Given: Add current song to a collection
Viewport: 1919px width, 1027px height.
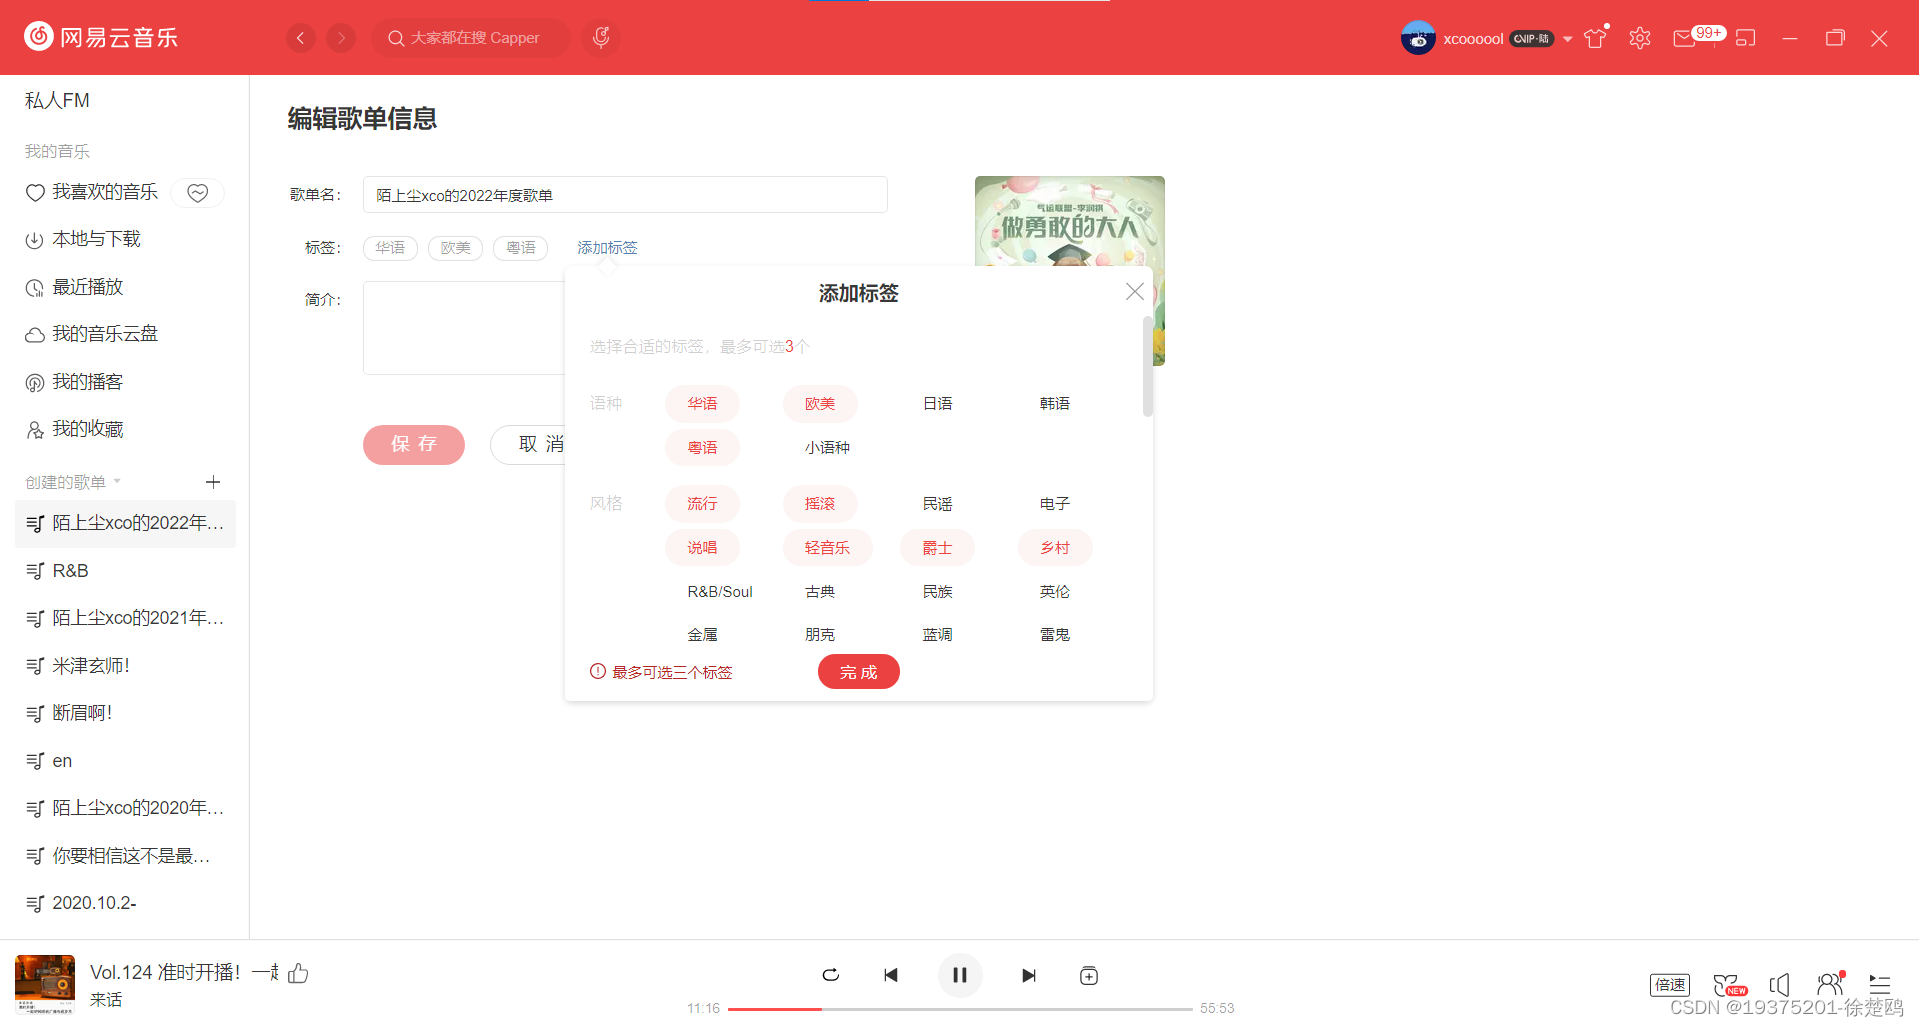Looking at the screenshot, I should pos(1089,975).
